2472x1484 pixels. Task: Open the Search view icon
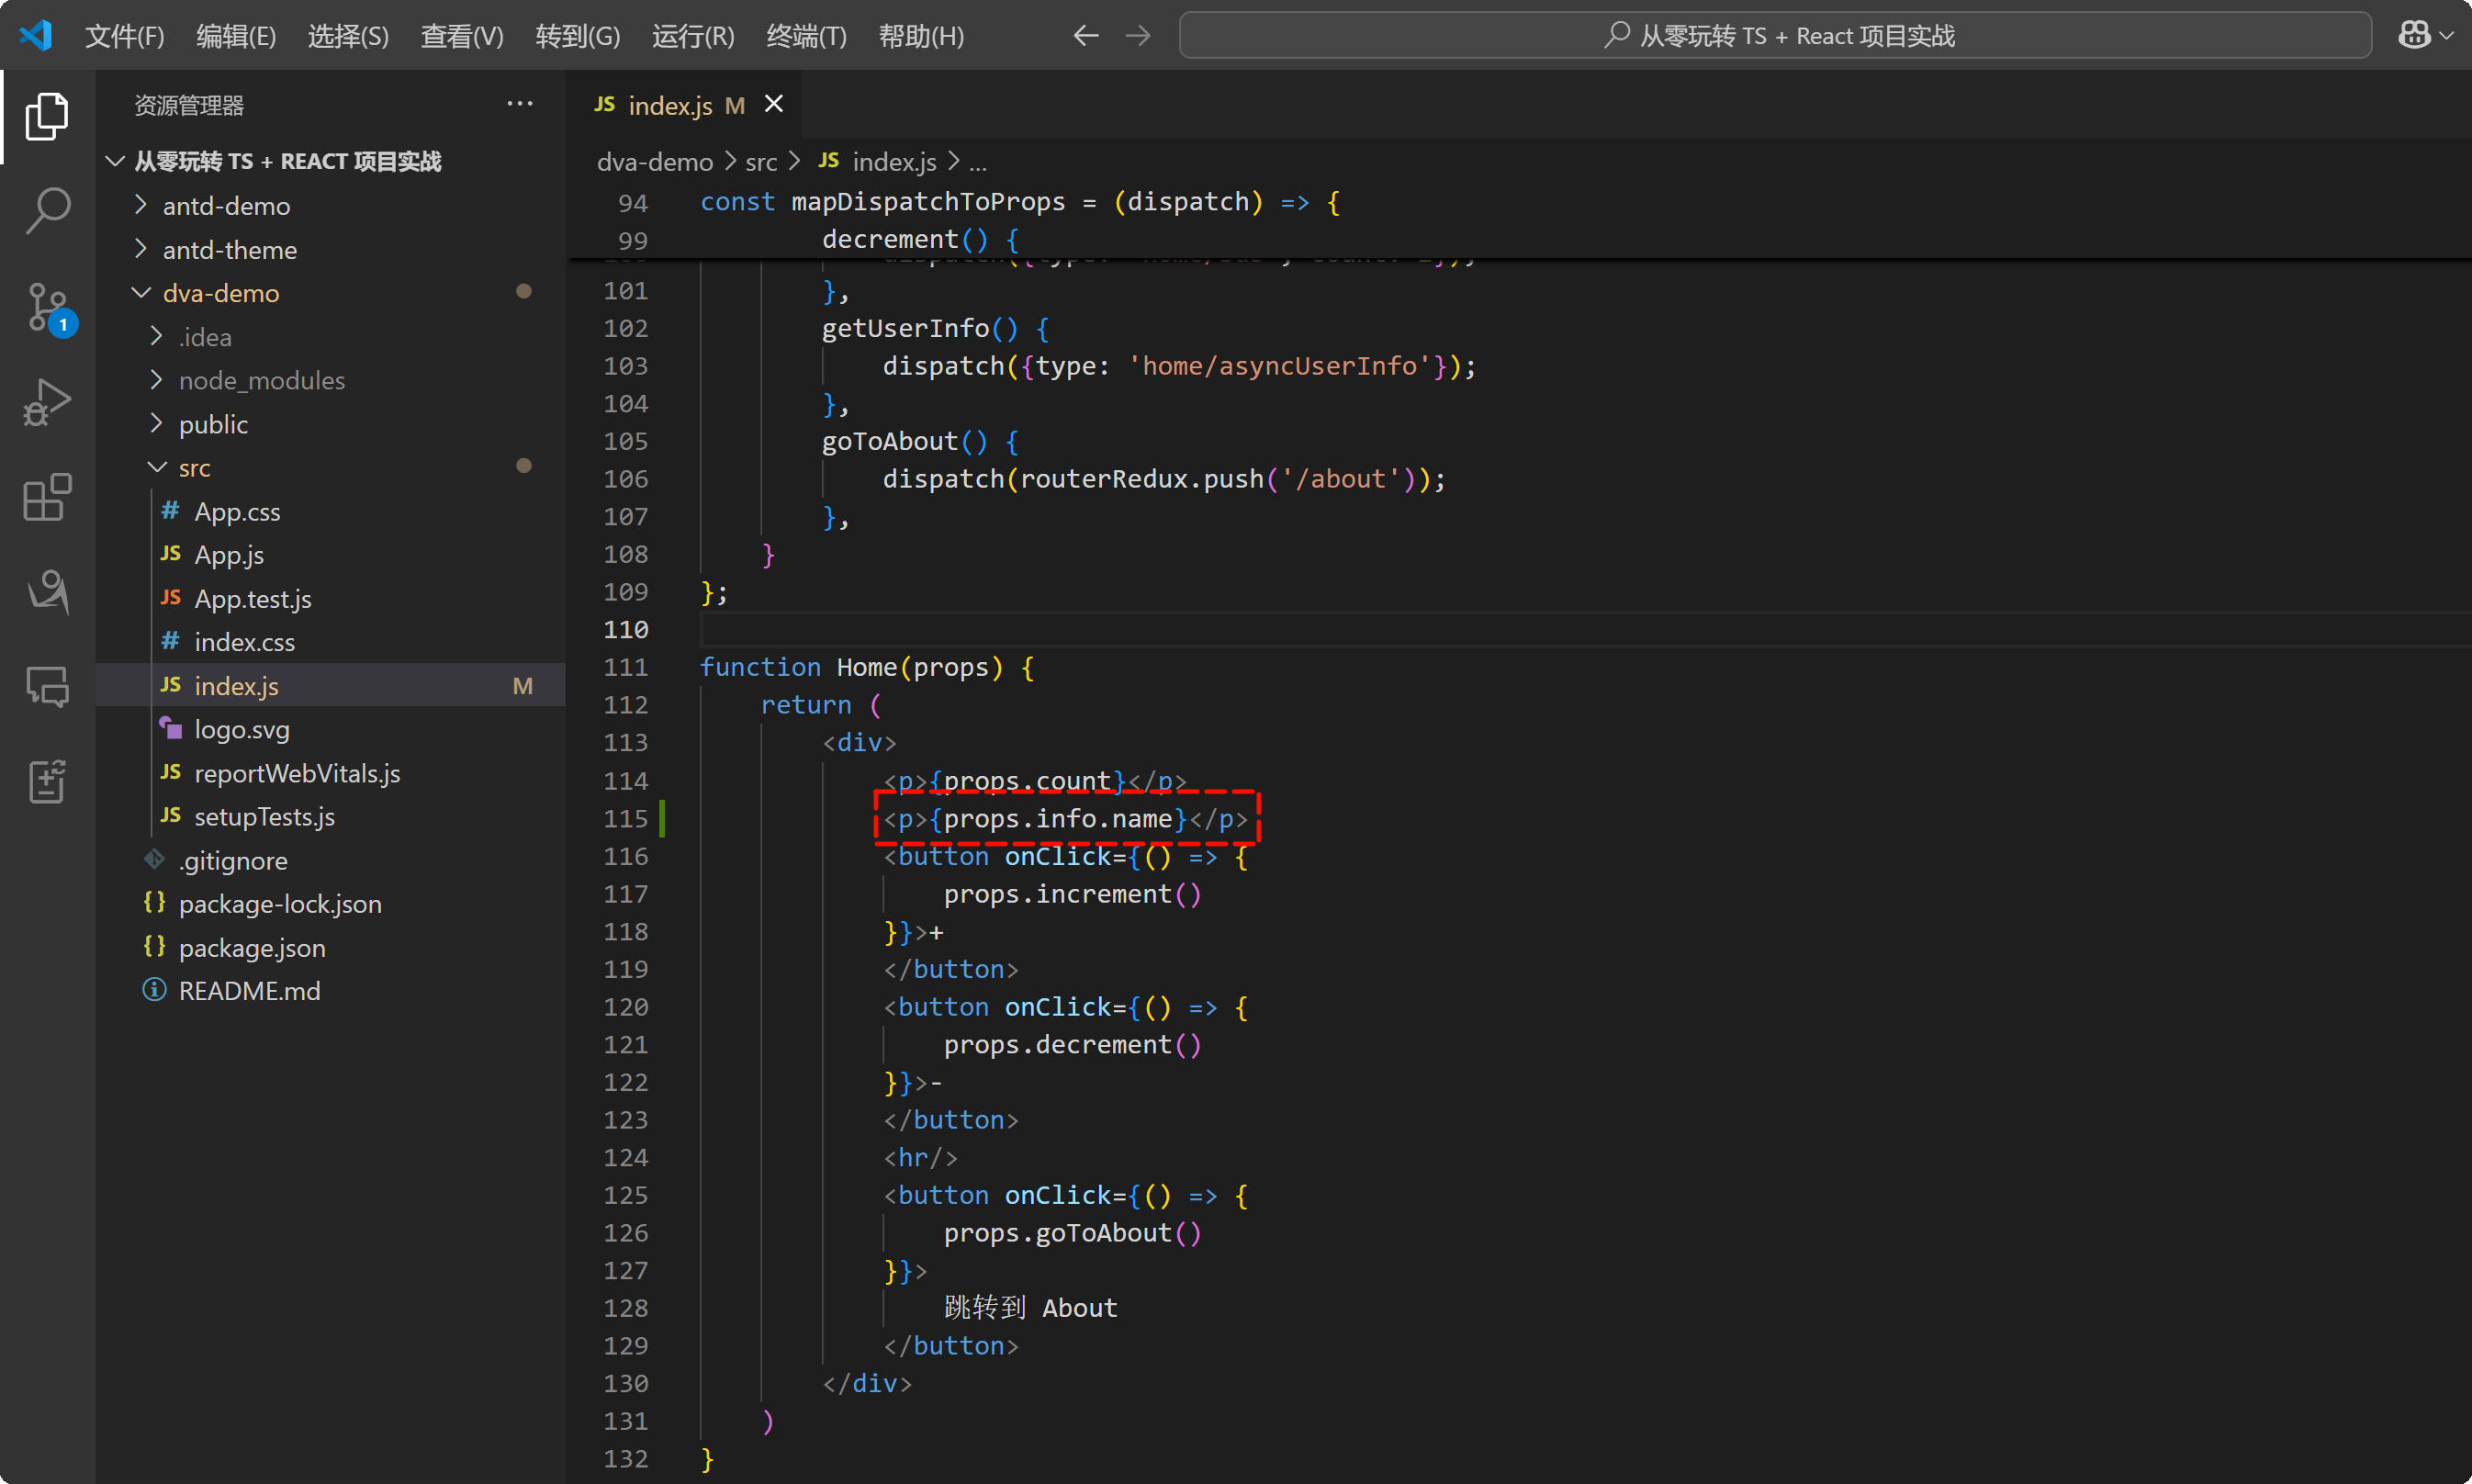tap(47, 211)
